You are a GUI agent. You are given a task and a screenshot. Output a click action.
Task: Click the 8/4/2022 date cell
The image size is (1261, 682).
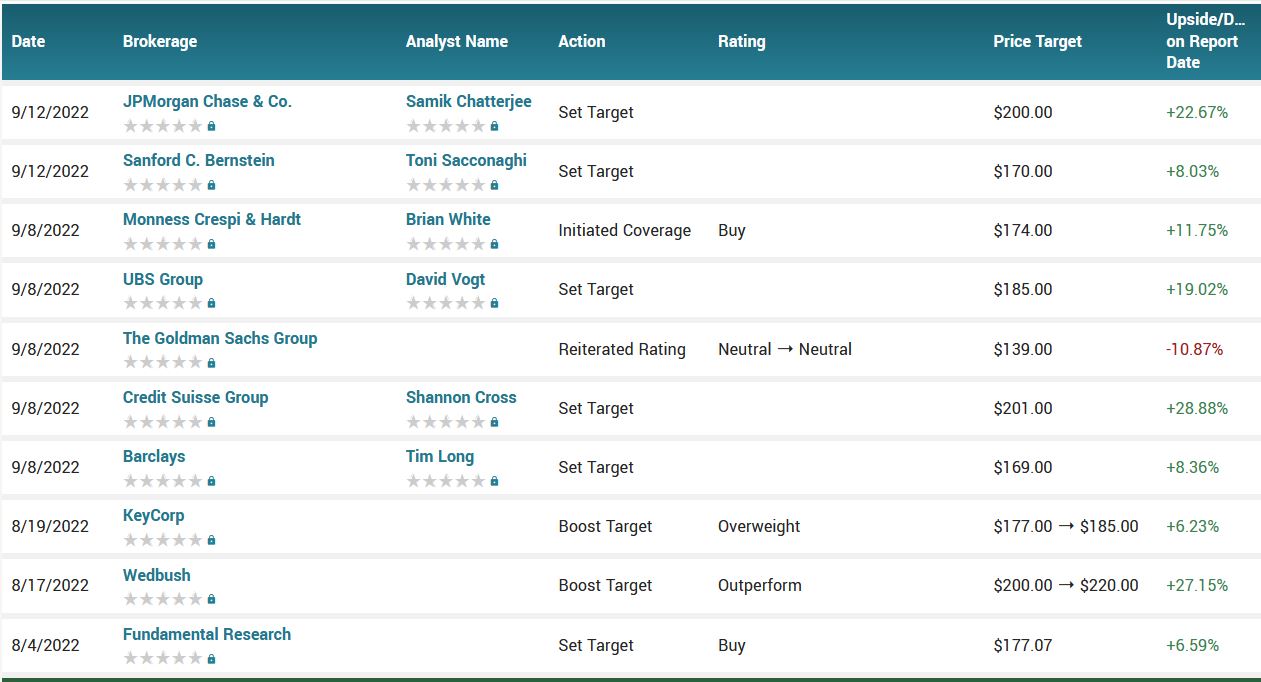[46, 645]
